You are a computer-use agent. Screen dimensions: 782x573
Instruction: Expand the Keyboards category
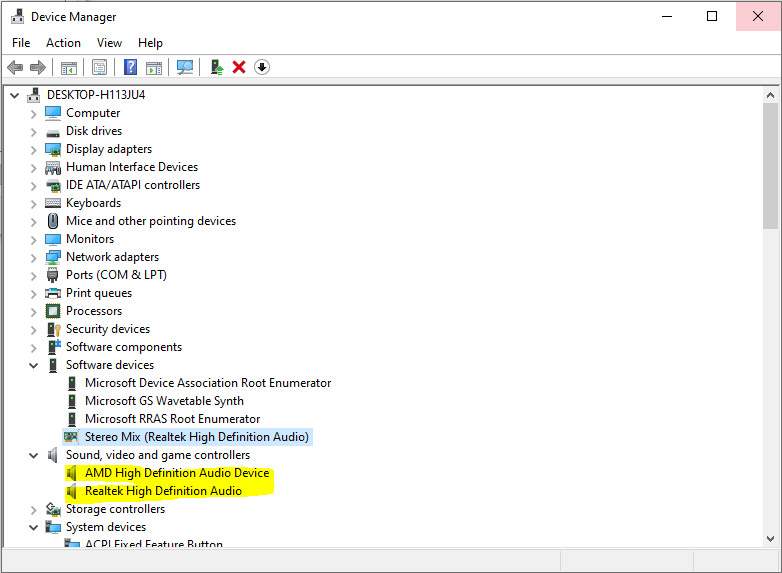[x=33, y=204]
